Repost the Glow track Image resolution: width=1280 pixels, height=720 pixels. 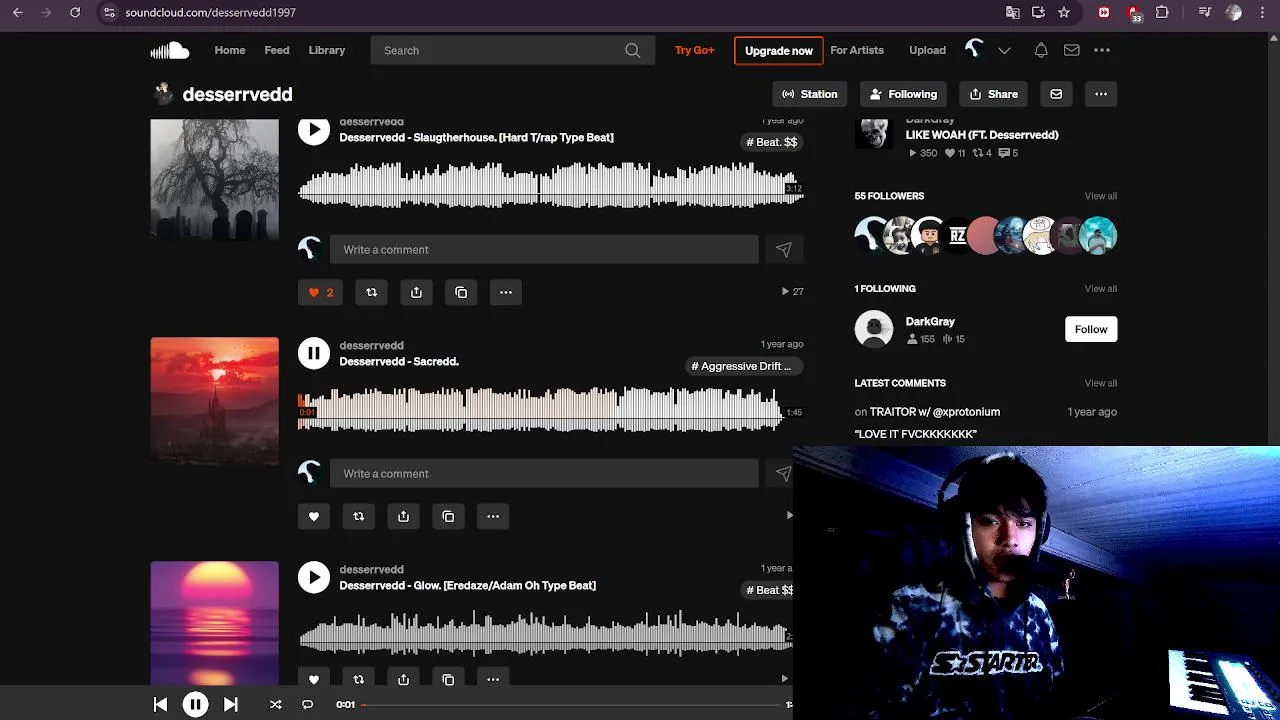pos(359,679)
